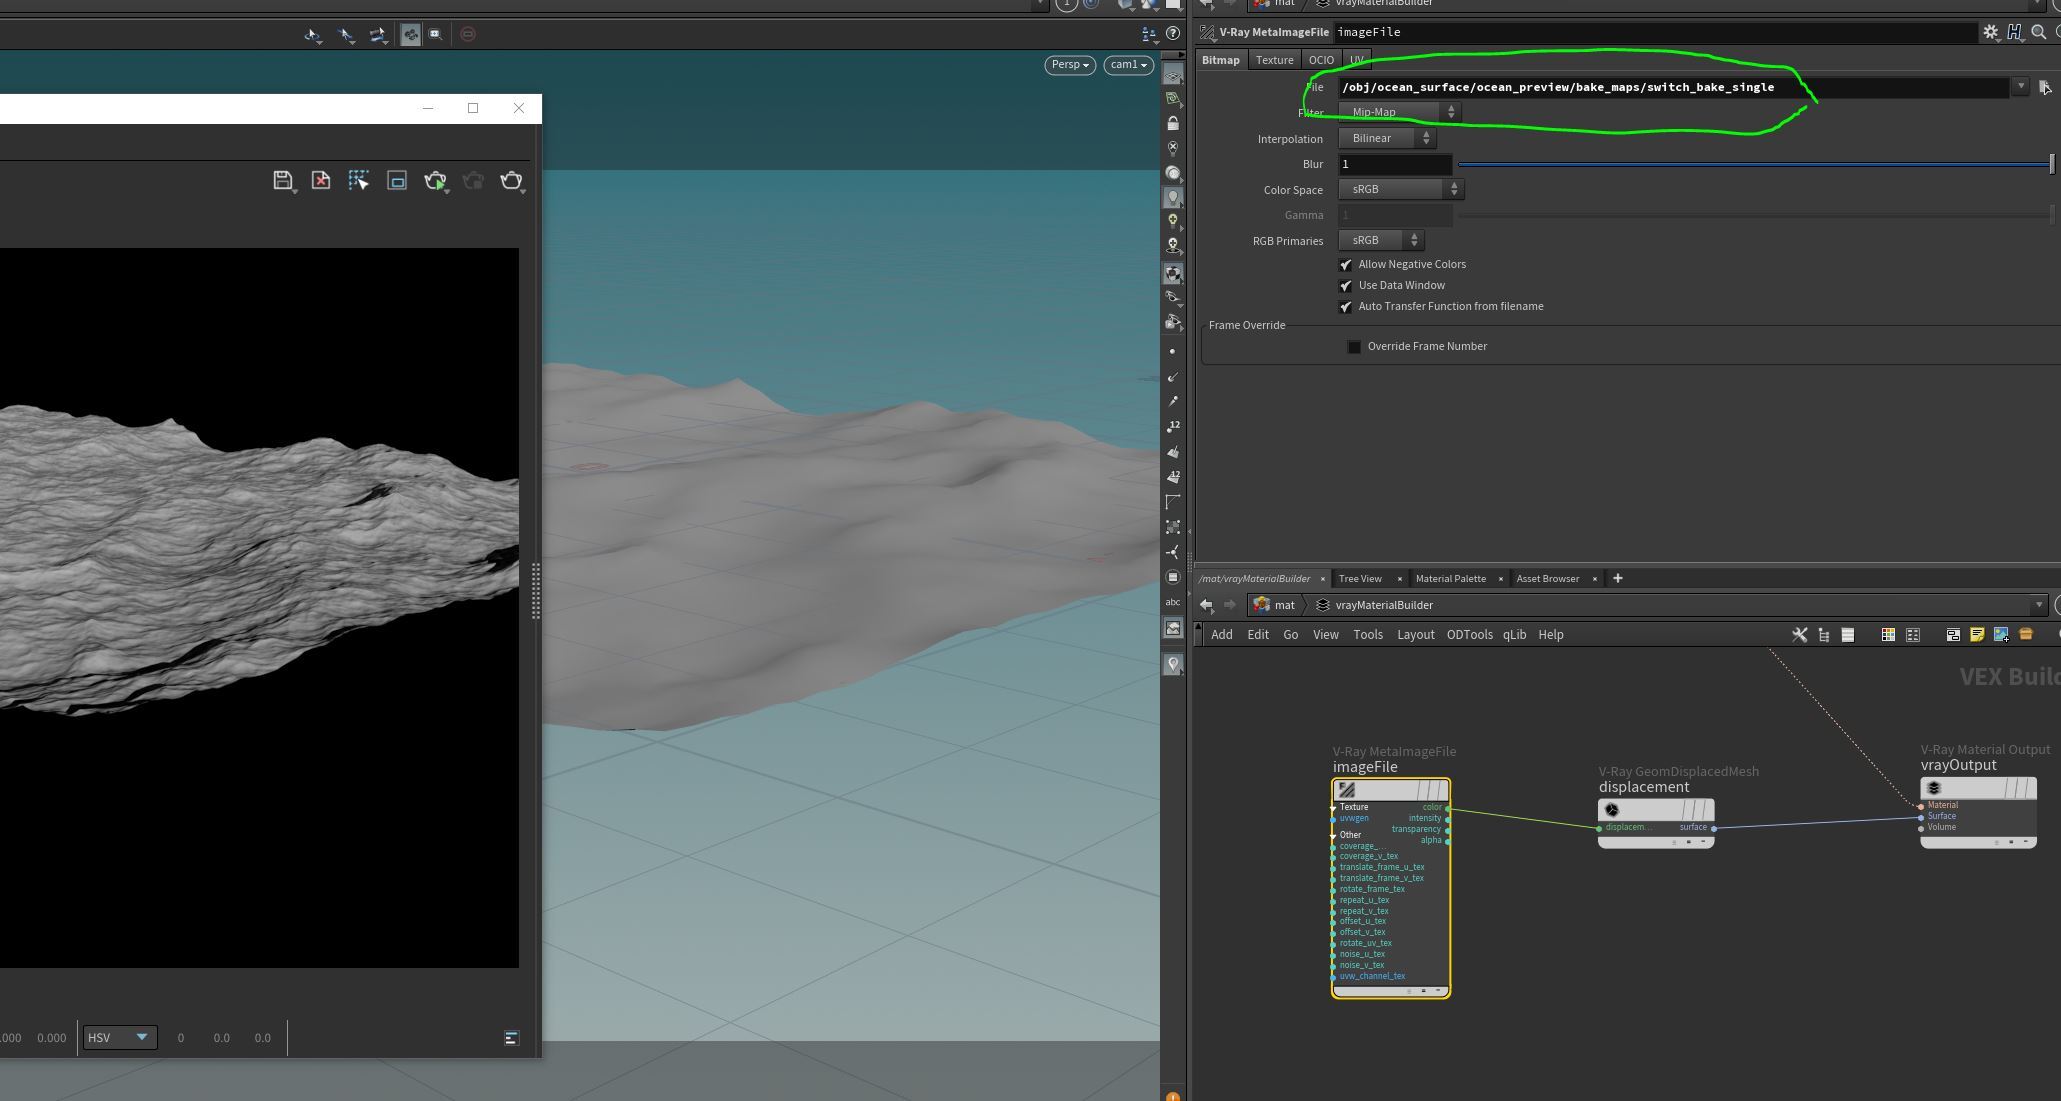The image size is (2061, 1101).
Task: Open the Layout menu in the network editor
Action: tap(1415, 635)
